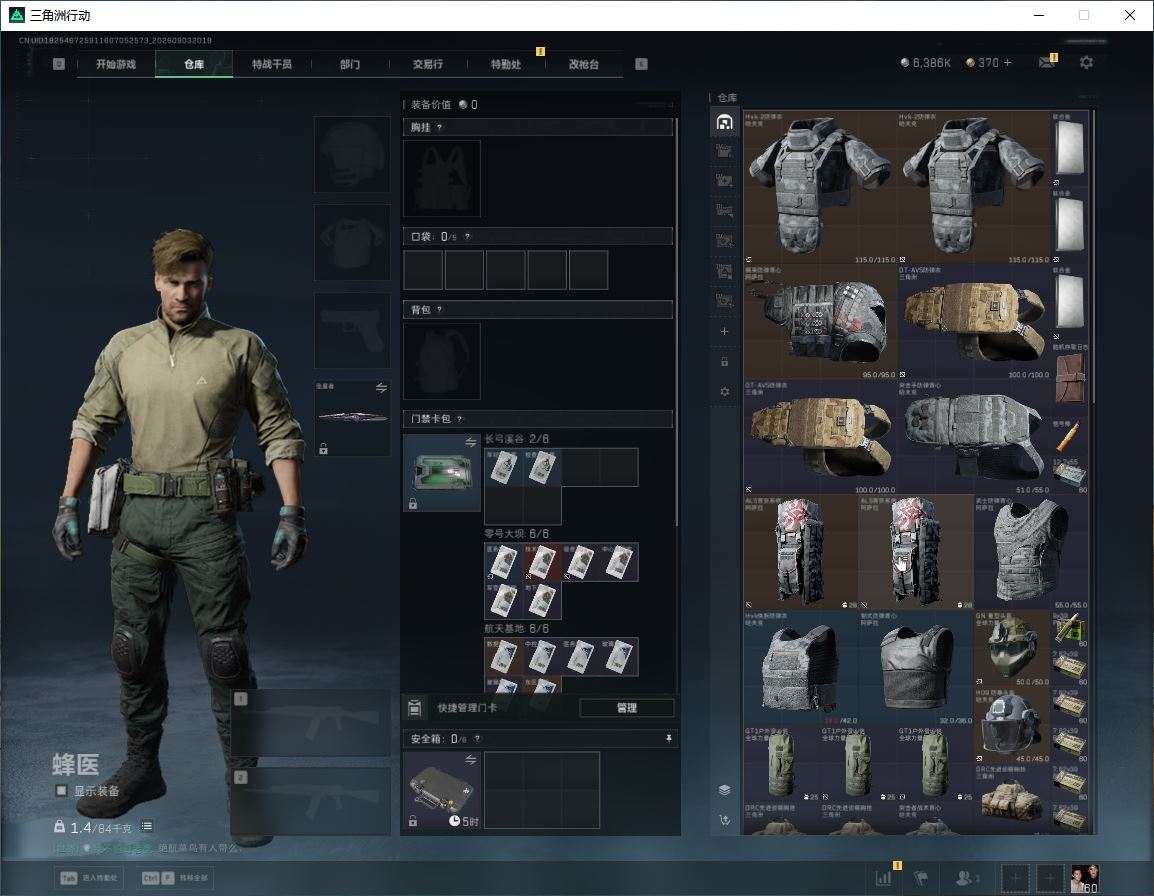Add a new storage box with plus icon

pyautogui.click(x=724, y=331)
